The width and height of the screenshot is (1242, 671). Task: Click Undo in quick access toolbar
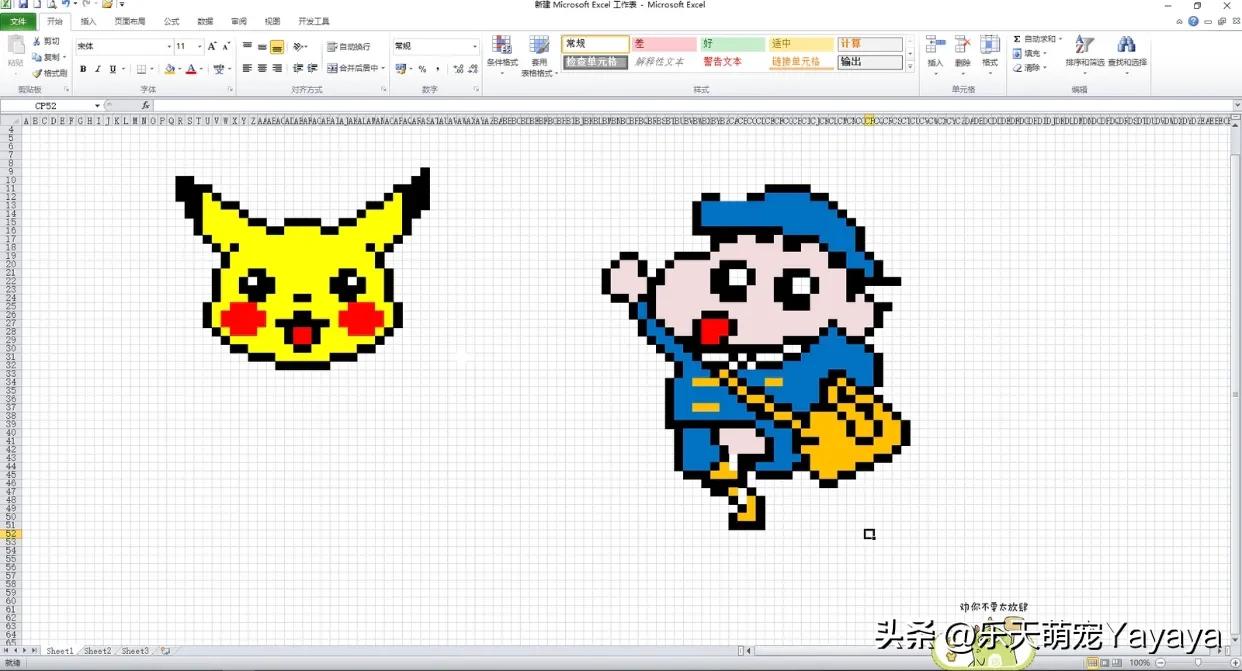tap(64, 5)
